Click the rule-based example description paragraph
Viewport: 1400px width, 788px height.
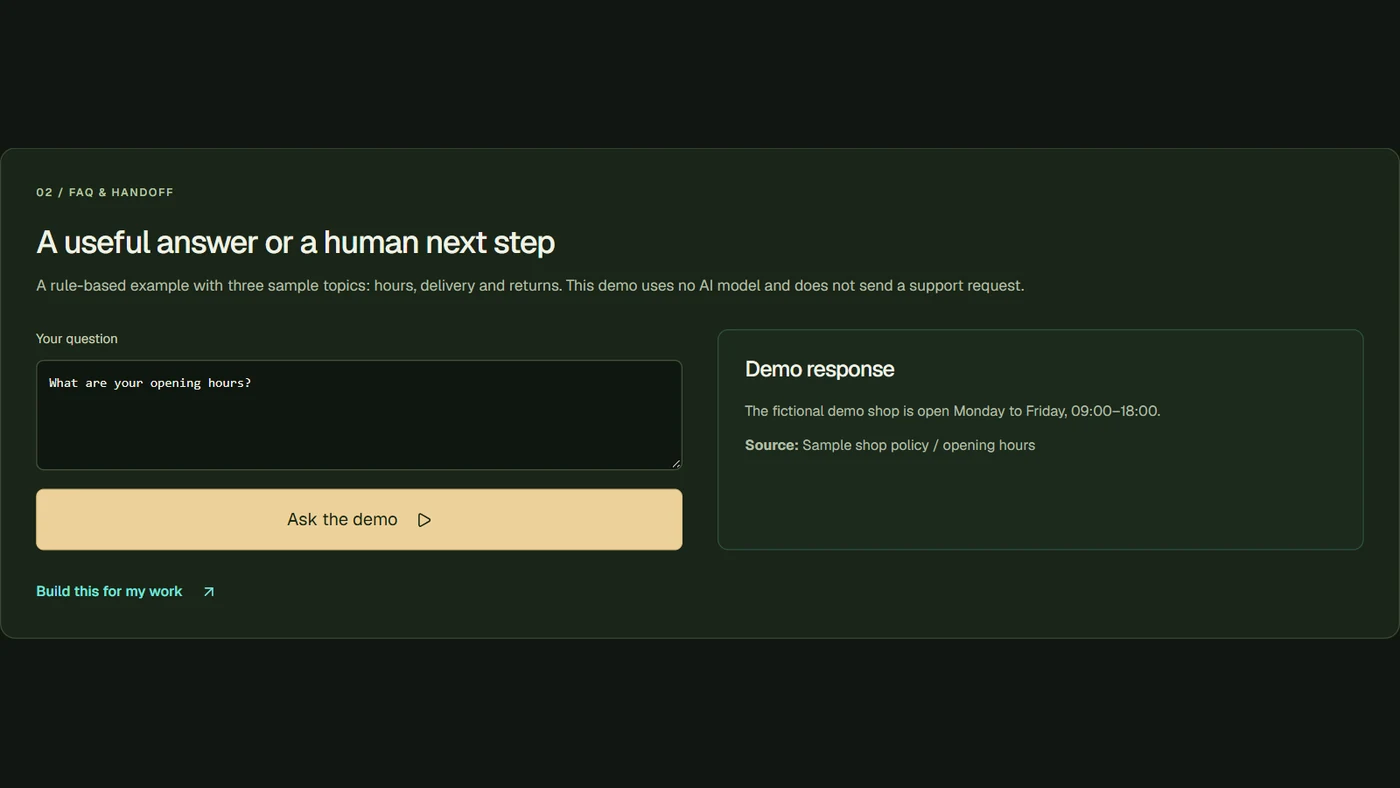[530, 286]
